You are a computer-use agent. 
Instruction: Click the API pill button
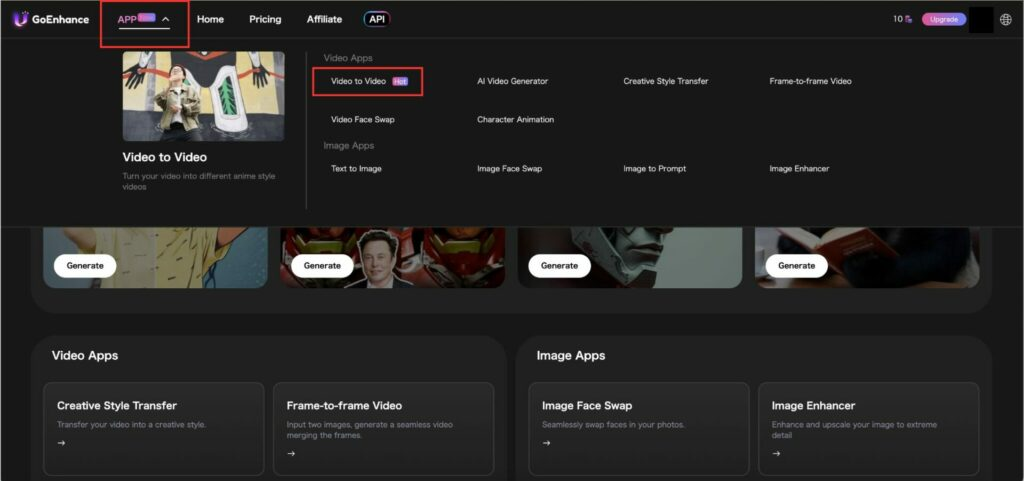(x=376, y=19)
